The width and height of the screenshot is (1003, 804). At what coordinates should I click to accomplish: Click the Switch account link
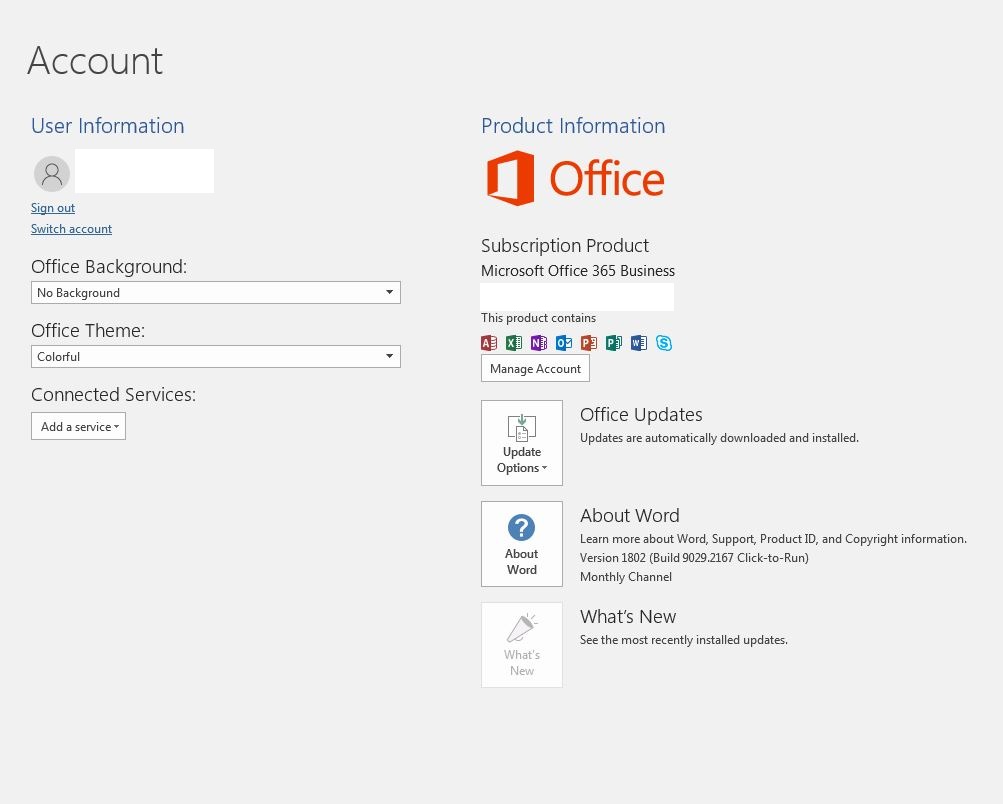72,229
